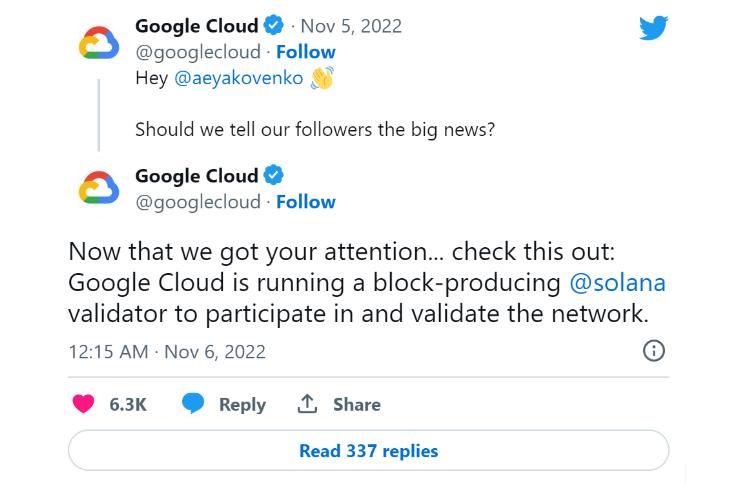Screen dimensions: 733x486
Task: Click the blue reply bubble icon
Action: 193,403
